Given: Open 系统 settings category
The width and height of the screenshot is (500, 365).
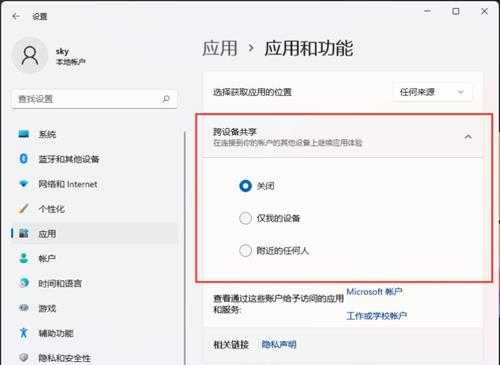Looking at the screenshot, I should 94,134.
